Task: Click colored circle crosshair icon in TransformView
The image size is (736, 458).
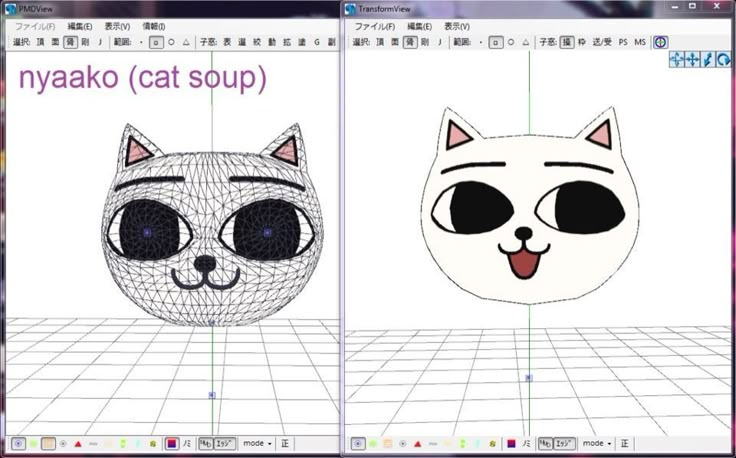Action: pyautogui.click(x=661, y=42)
